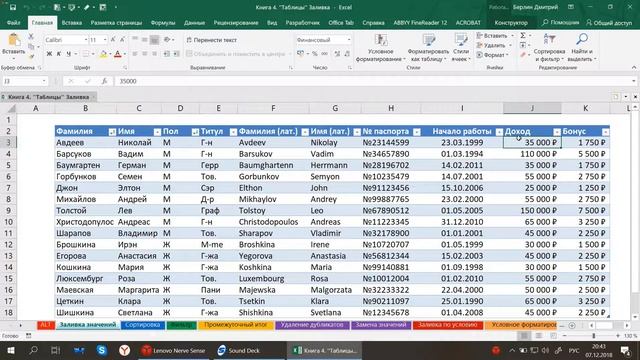Open Sort & Filter (Сортировка и фильтр)
Screen dimensions: 640x360
tap(549, 48)
